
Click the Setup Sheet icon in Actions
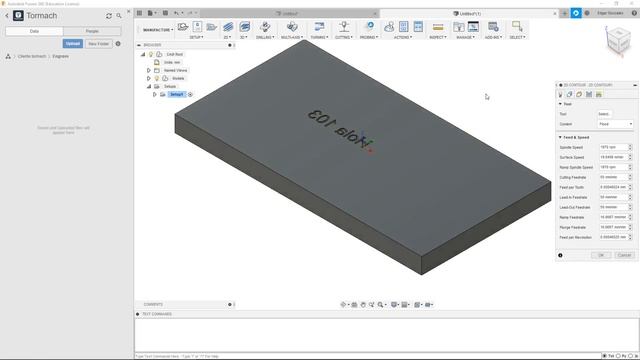[x=418, y=27]
